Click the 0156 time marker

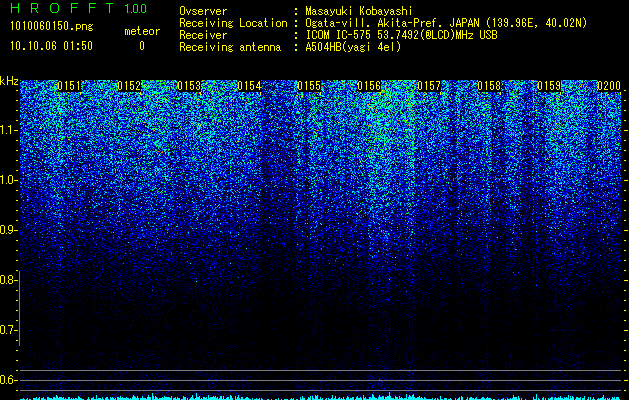(369, 86)
